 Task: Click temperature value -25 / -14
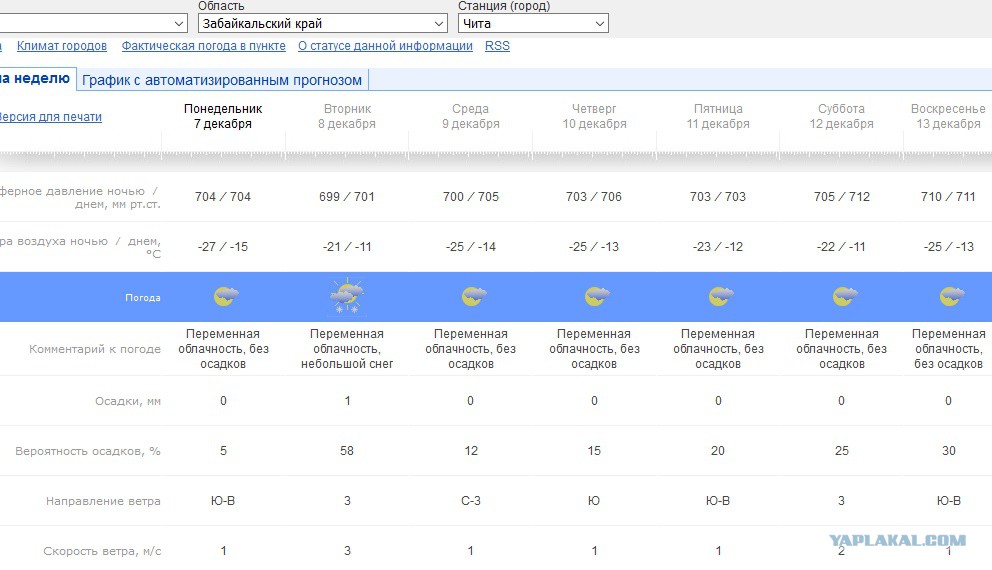click(x=471, y=247)
